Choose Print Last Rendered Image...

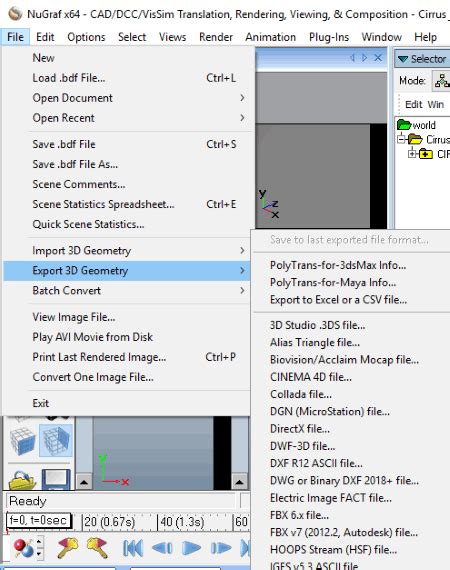click(126, 357)
